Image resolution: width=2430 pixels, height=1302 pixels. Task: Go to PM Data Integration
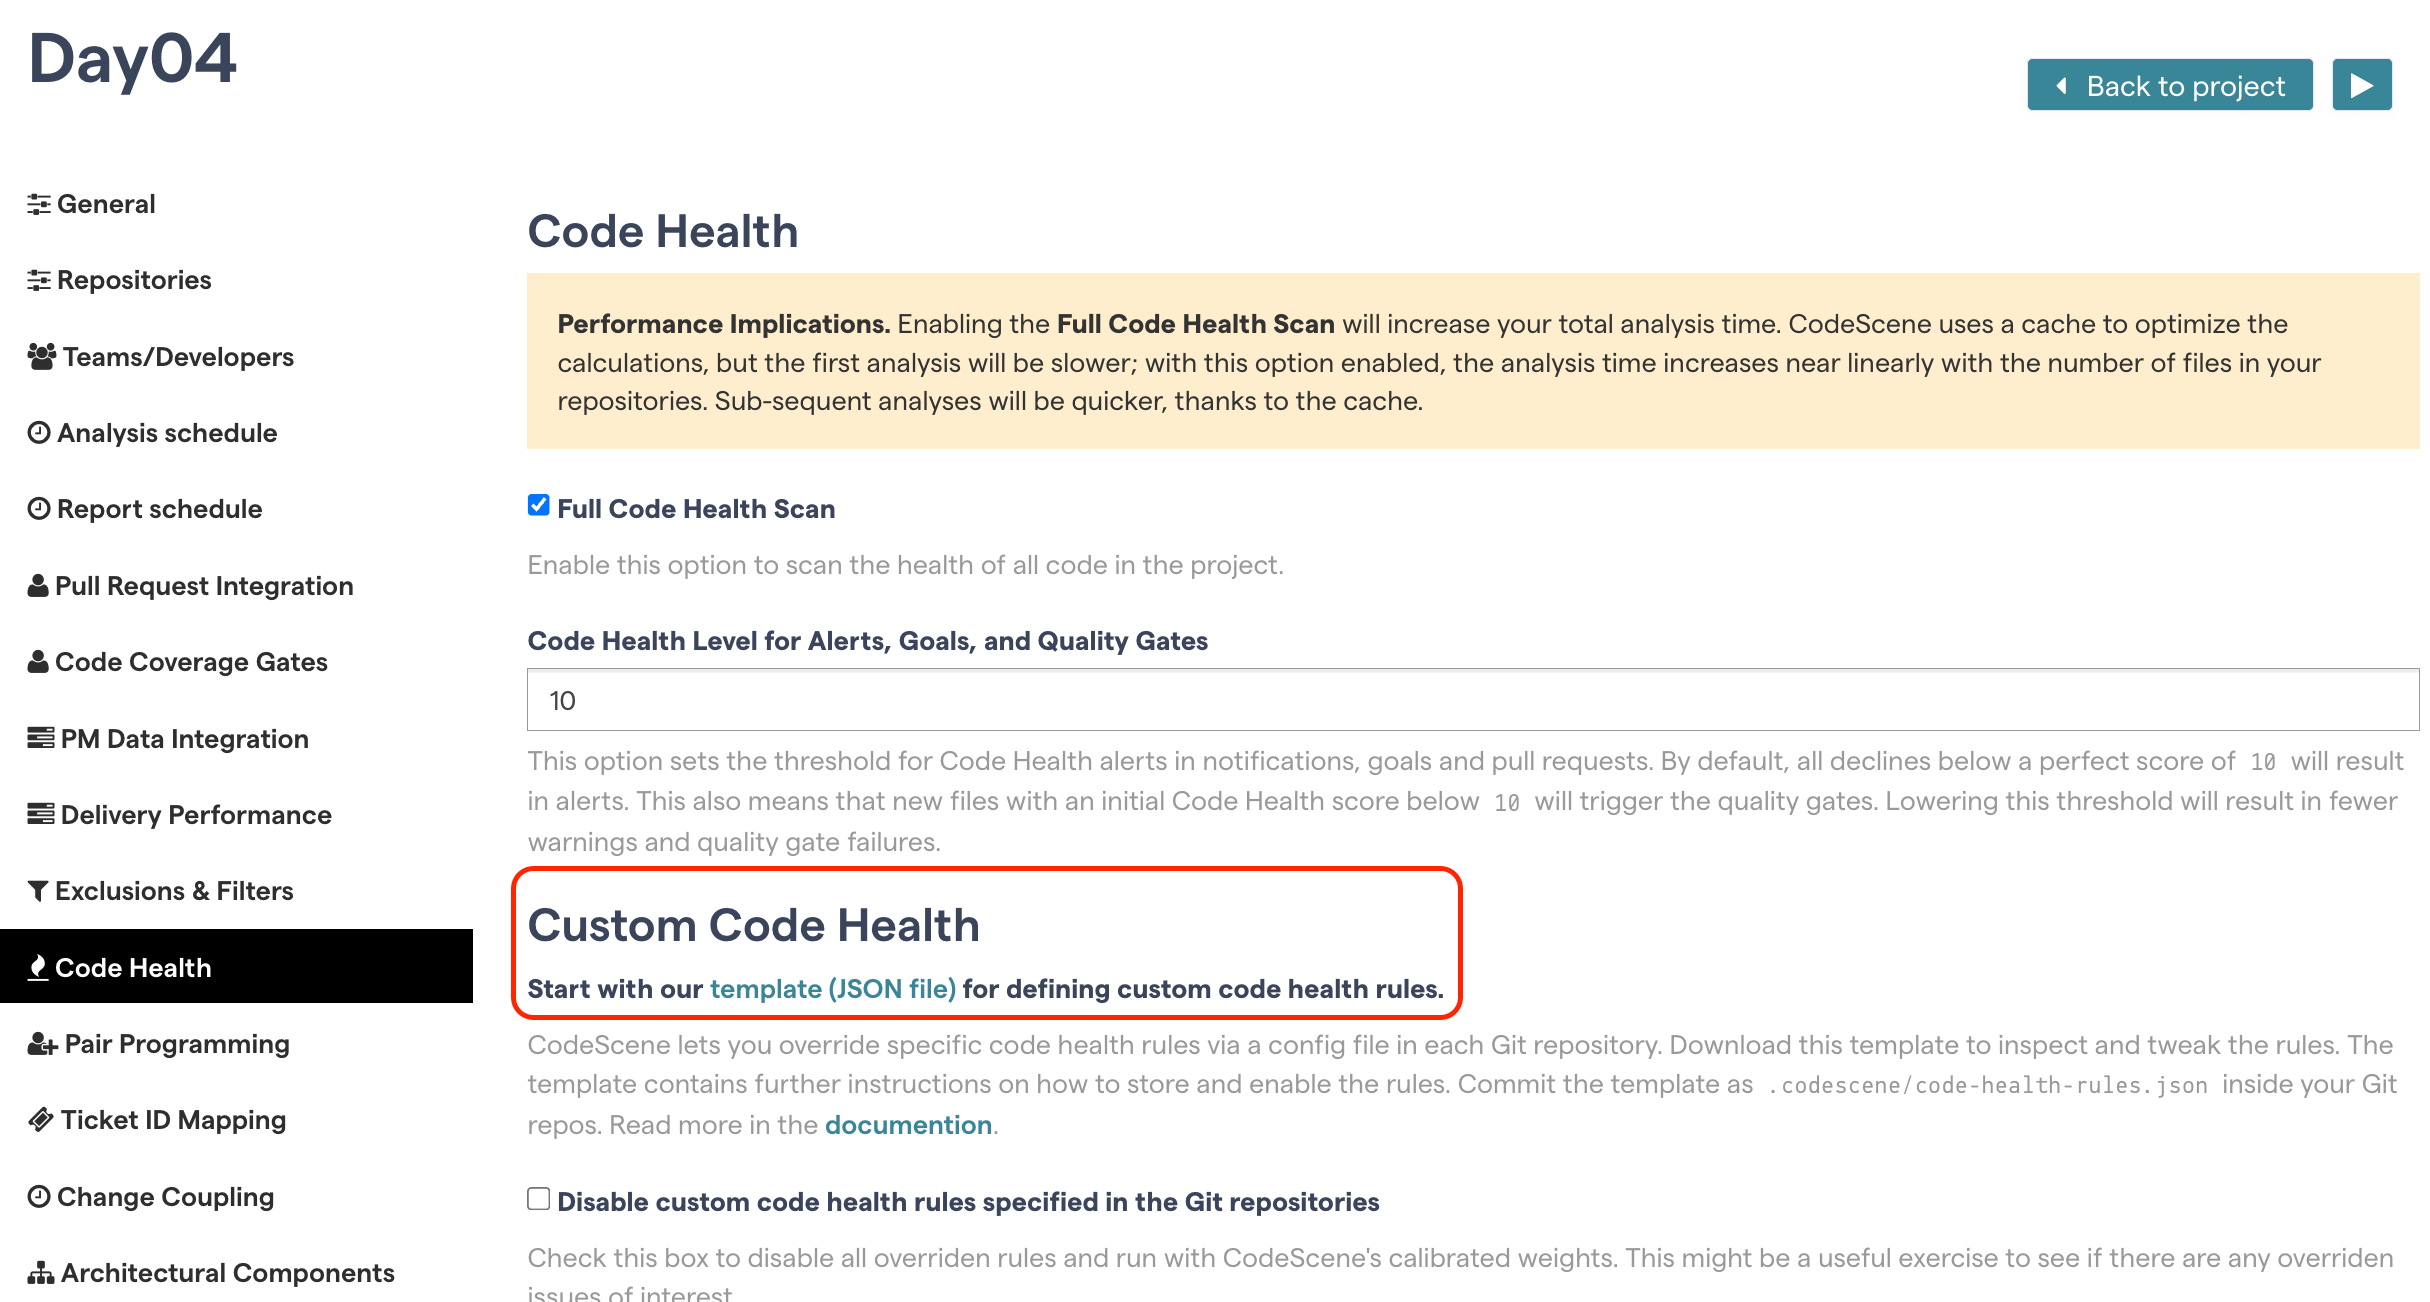pos(184,739)
